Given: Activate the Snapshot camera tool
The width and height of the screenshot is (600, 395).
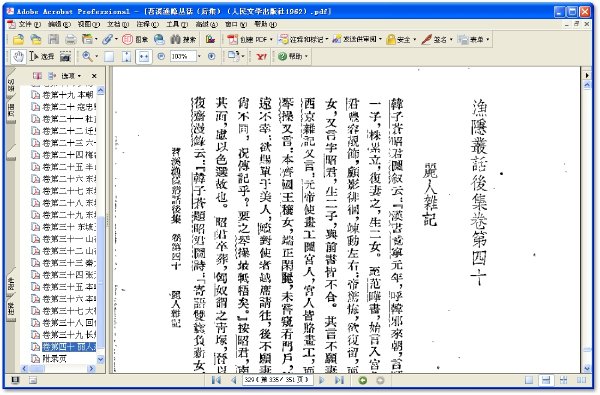Looking at the screenshot, I should pyautogui.click(x=65, y=57).
